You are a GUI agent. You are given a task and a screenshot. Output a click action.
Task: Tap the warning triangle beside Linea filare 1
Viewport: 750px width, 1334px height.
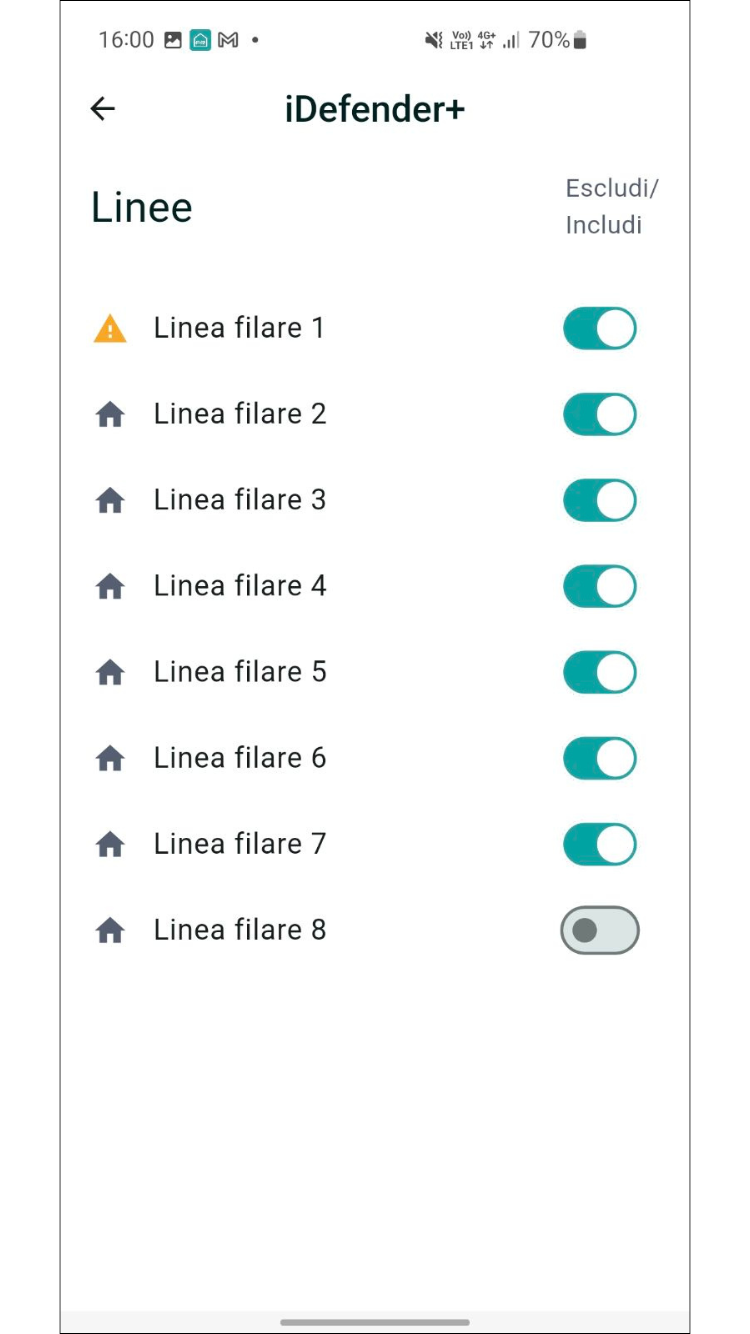pos(110,328)
